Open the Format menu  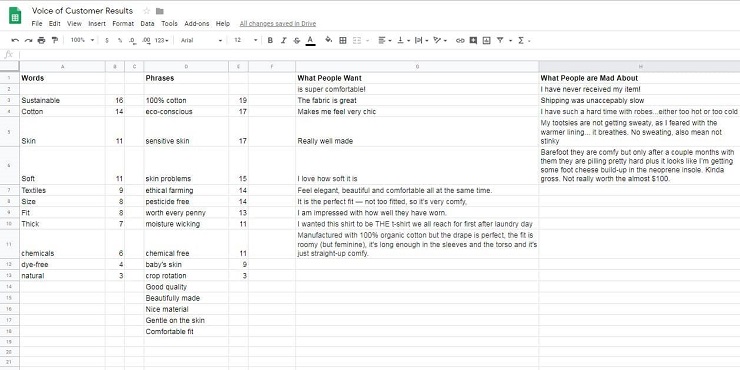(x=123, y=24)
